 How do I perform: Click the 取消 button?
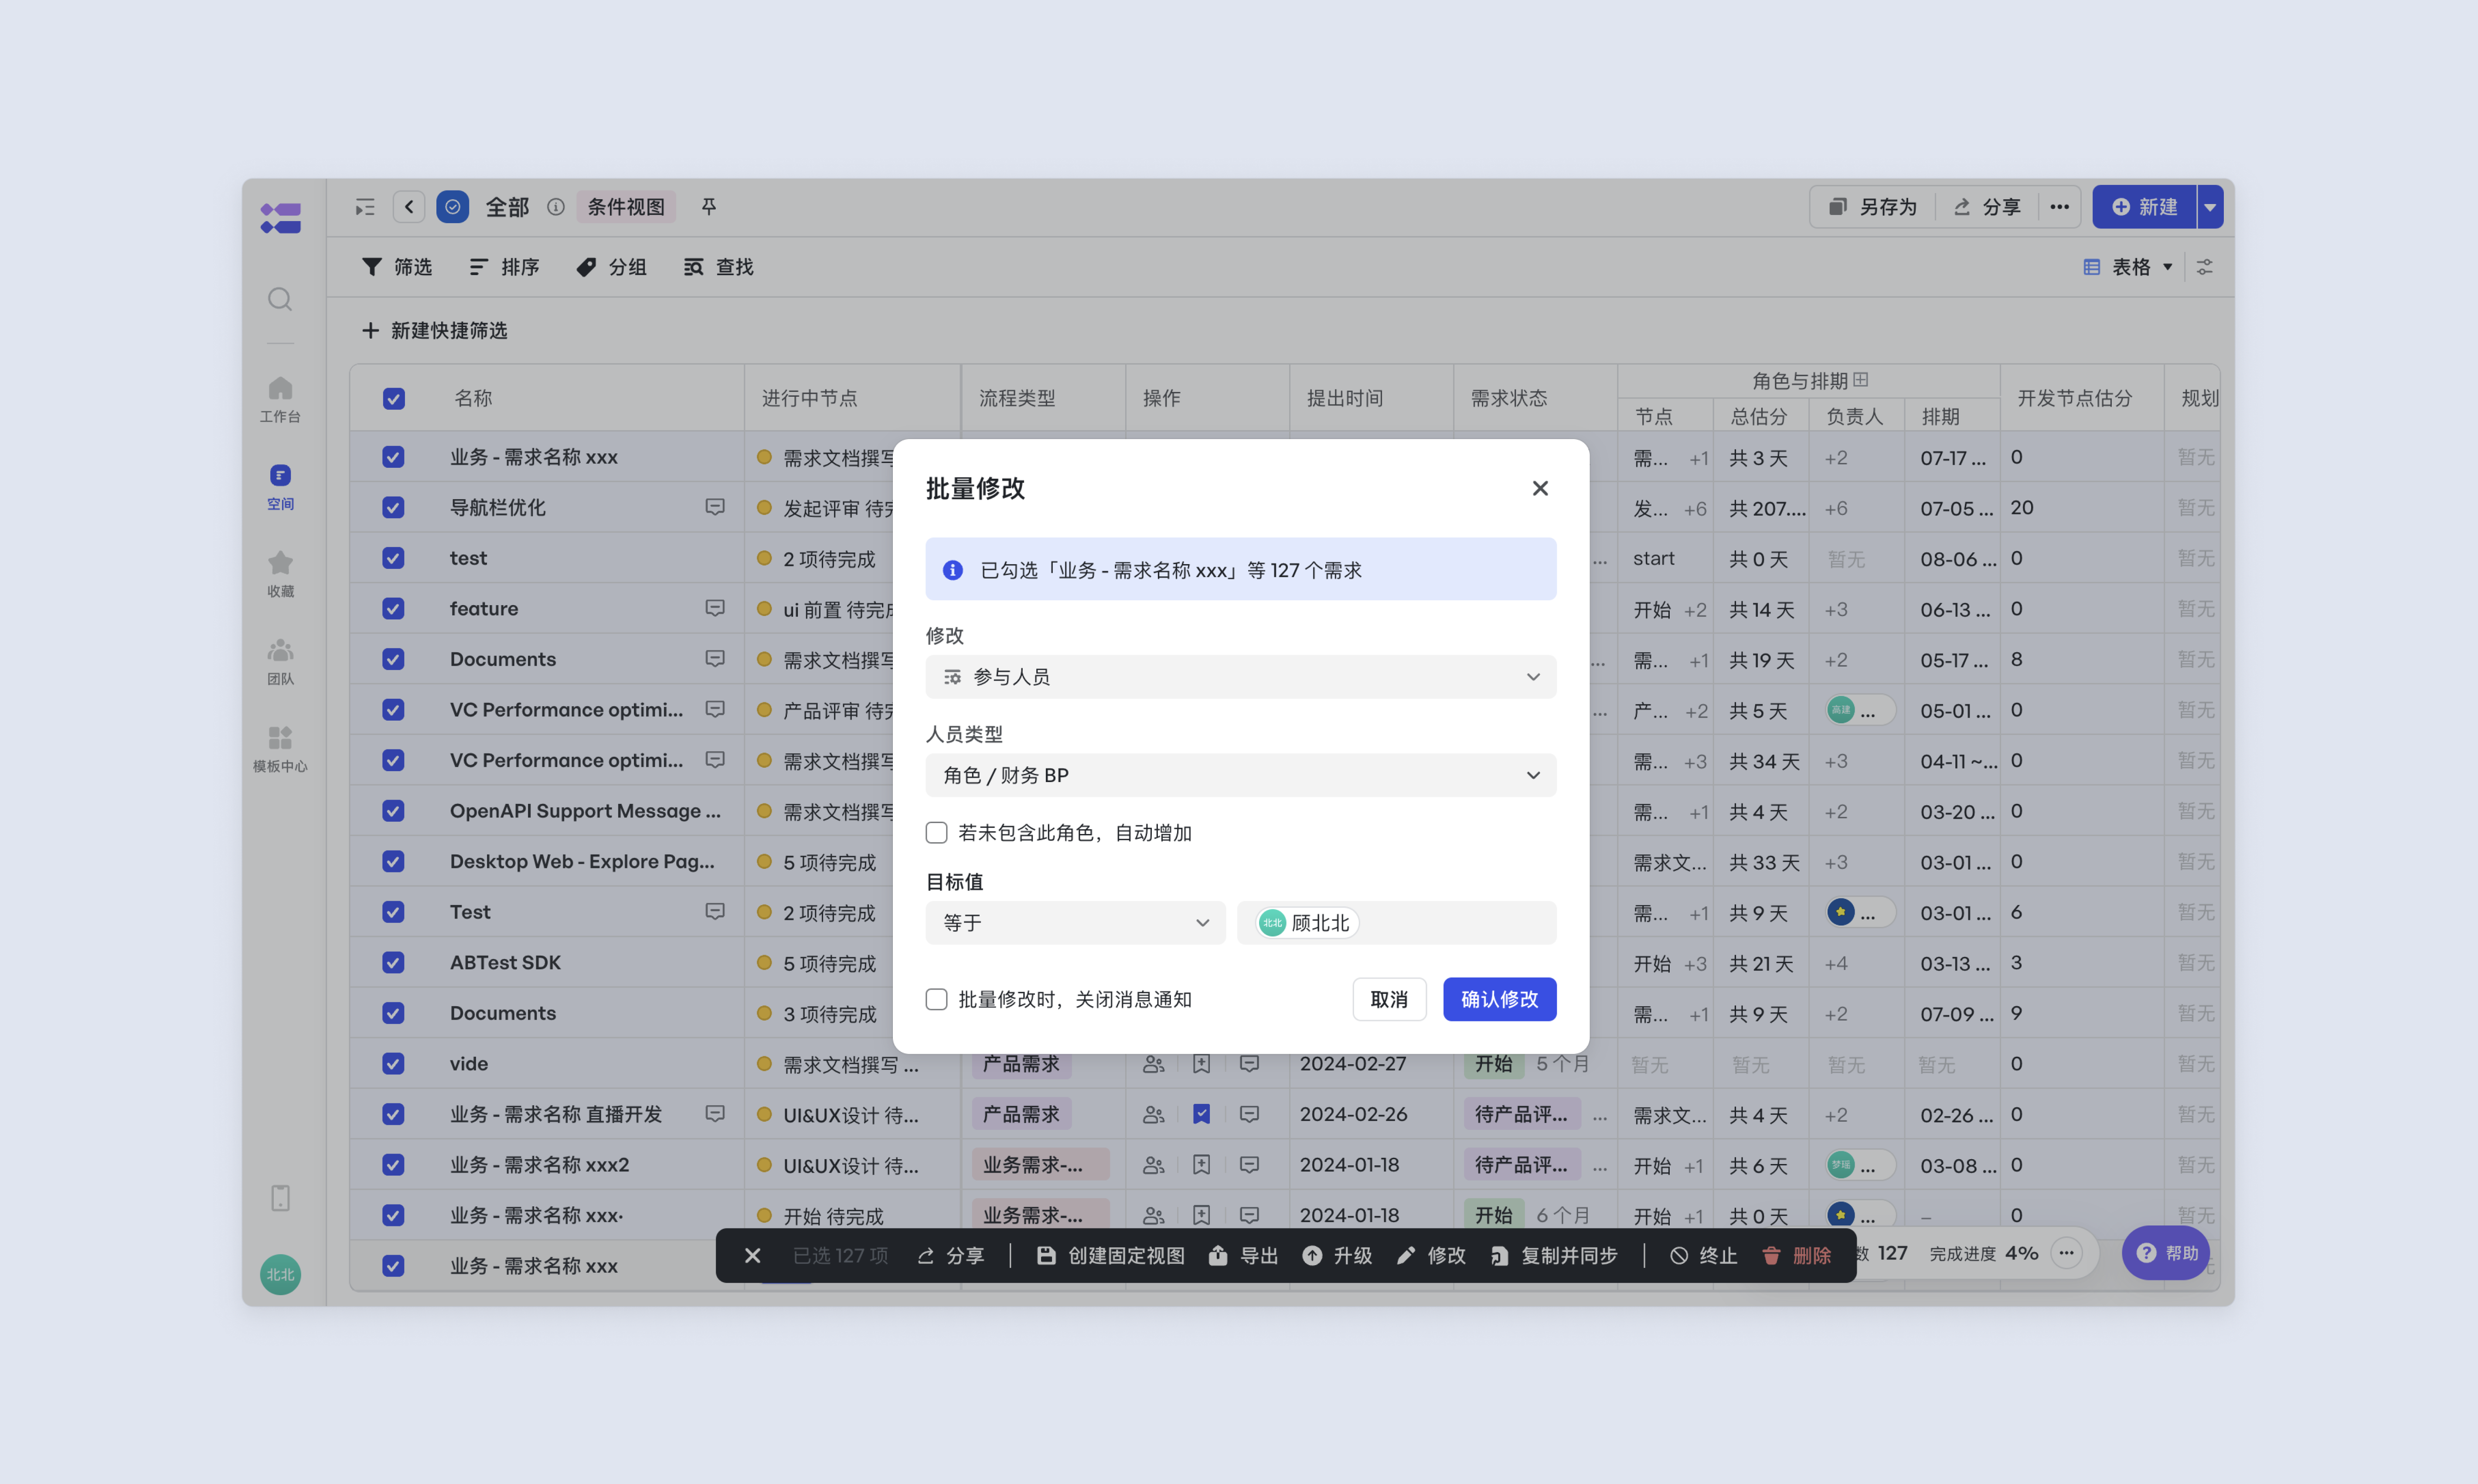(1389, 999)
